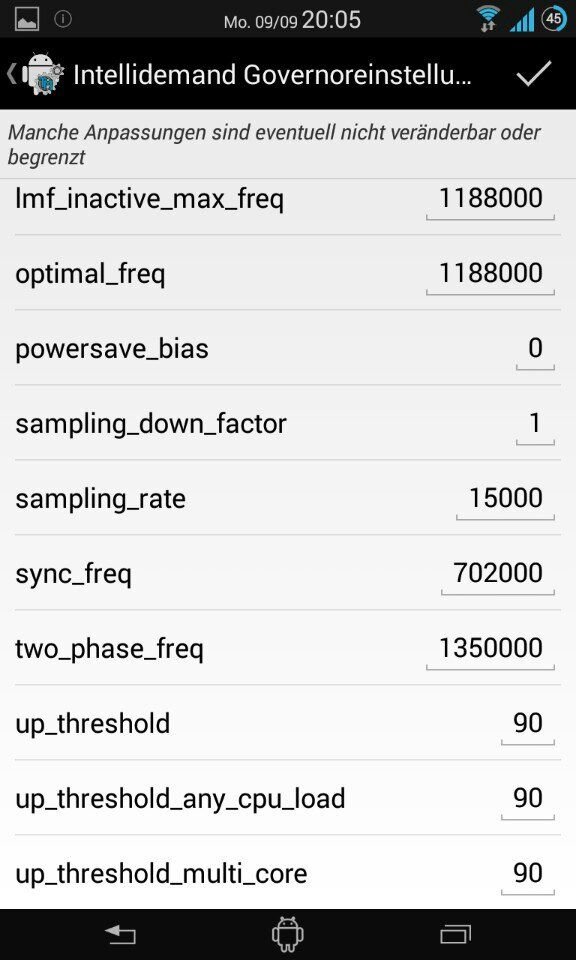Edit the up_threshold value field
576x960 pixels.
coord(528,724)
